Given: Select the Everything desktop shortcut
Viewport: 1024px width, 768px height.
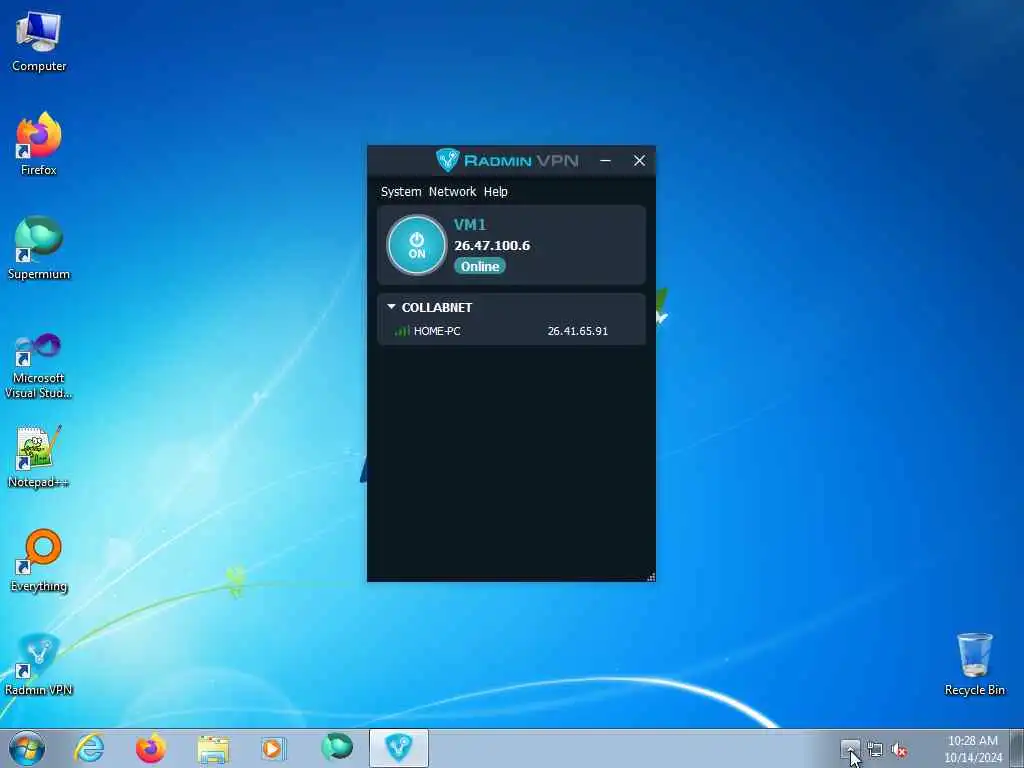Looking at the screenshot, I should coord(39,560).
